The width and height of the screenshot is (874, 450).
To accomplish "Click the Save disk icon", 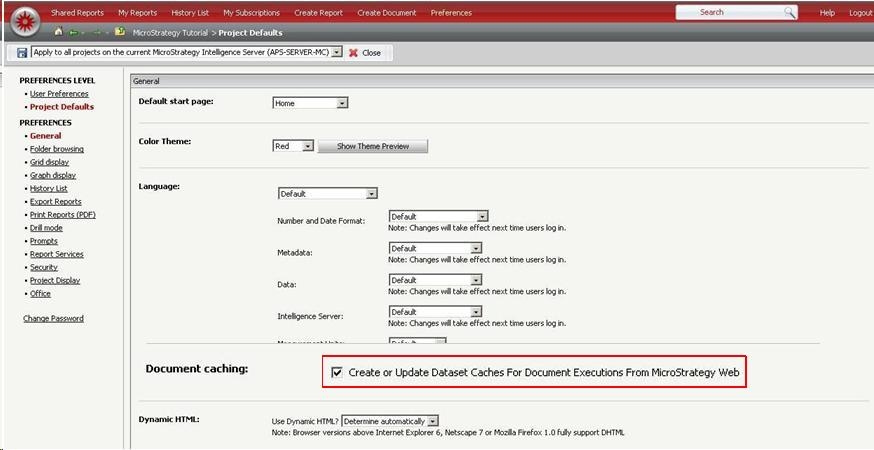I will [x=23, y=52].
